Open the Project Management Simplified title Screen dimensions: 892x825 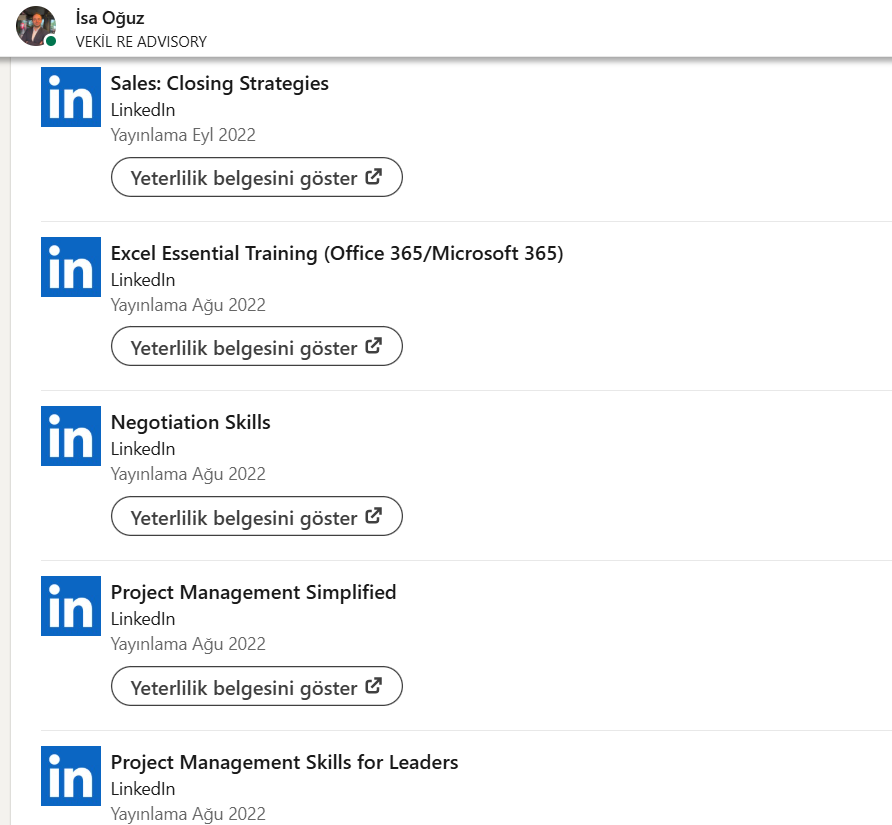coord(253,593)
